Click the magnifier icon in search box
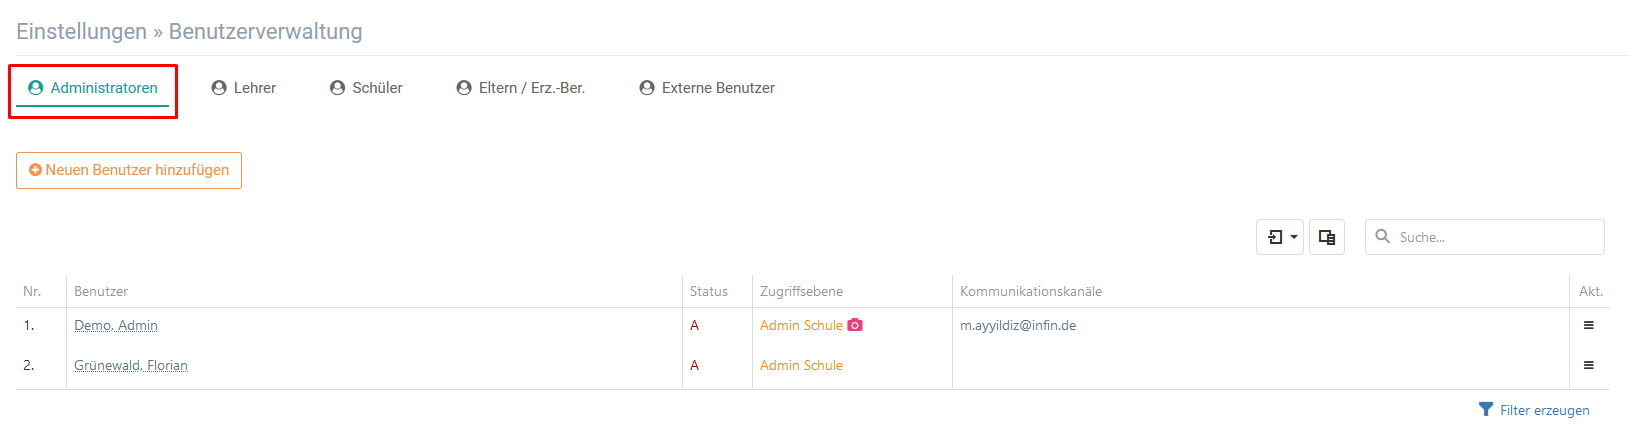 [x=1383, y=236]
